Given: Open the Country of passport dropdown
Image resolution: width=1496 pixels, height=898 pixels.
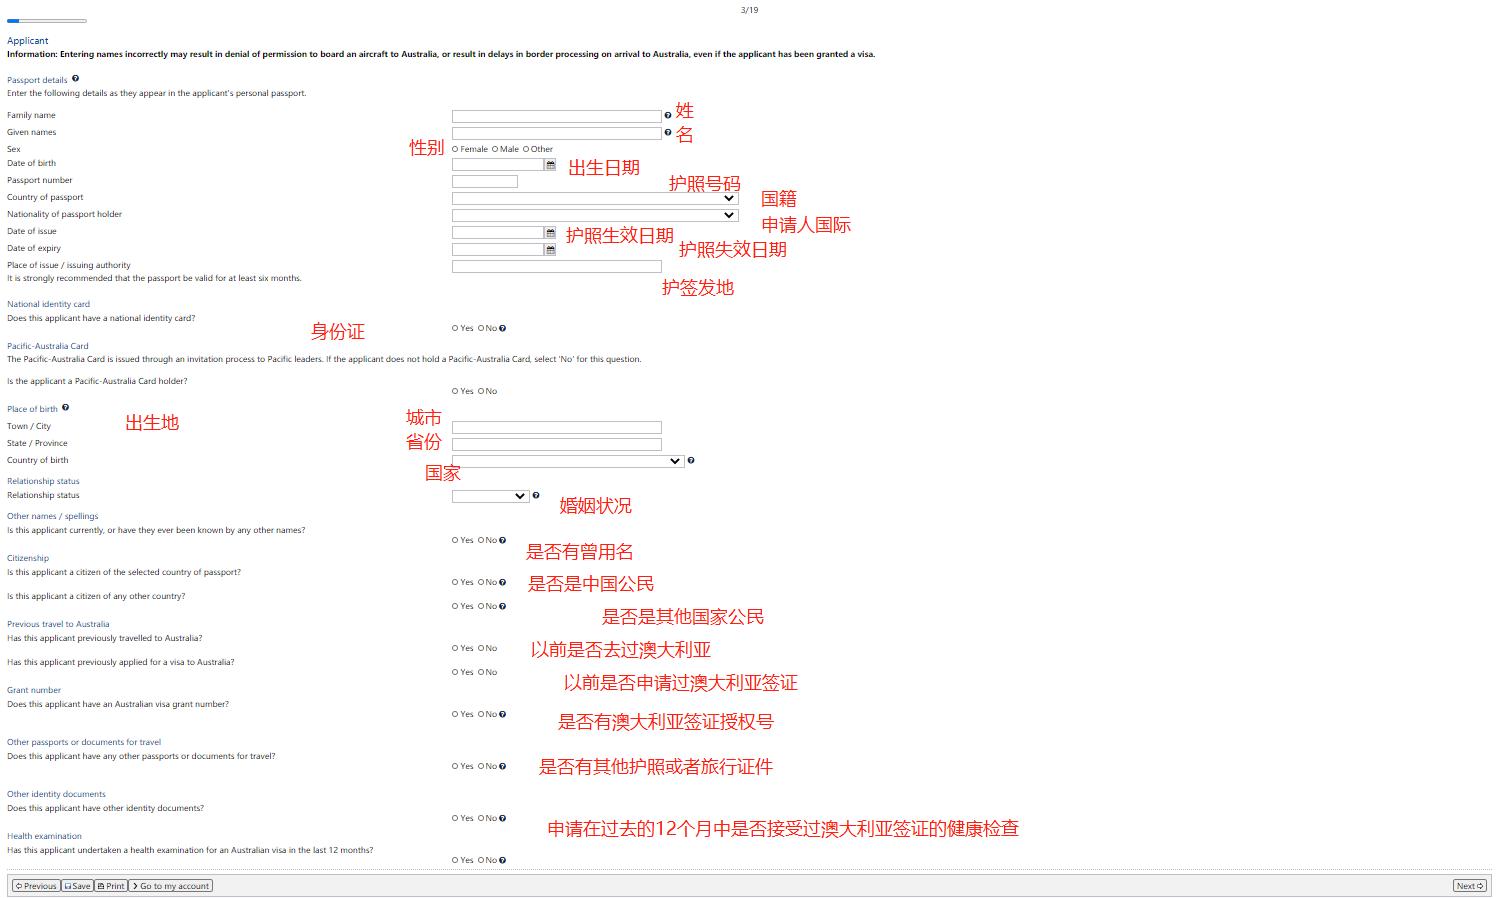Looking at the screenshot, I should [594, 197].
